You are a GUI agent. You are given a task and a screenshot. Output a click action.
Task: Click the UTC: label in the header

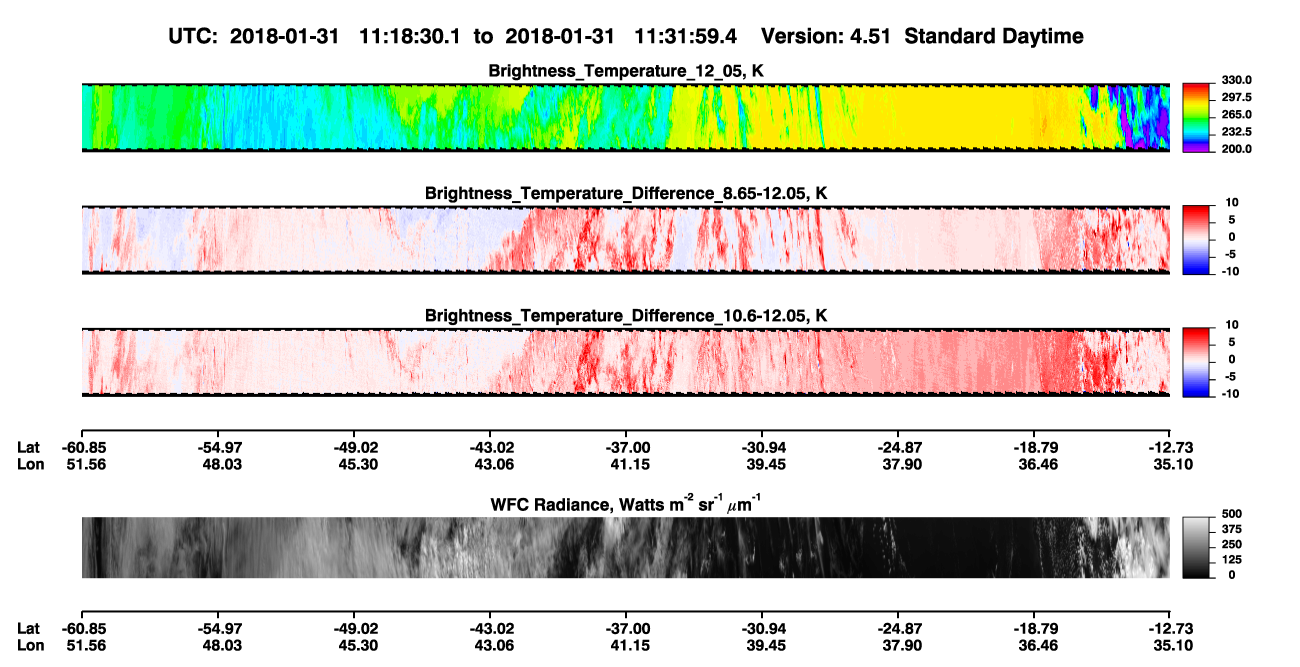195,37
